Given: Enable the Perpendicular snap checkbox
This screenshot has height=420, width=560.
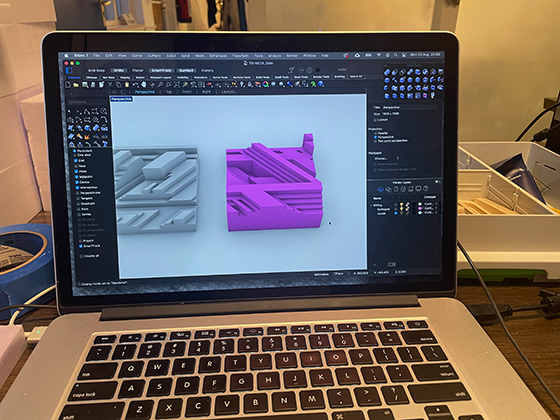Looking at the screenshot, I should coord(78,193).
